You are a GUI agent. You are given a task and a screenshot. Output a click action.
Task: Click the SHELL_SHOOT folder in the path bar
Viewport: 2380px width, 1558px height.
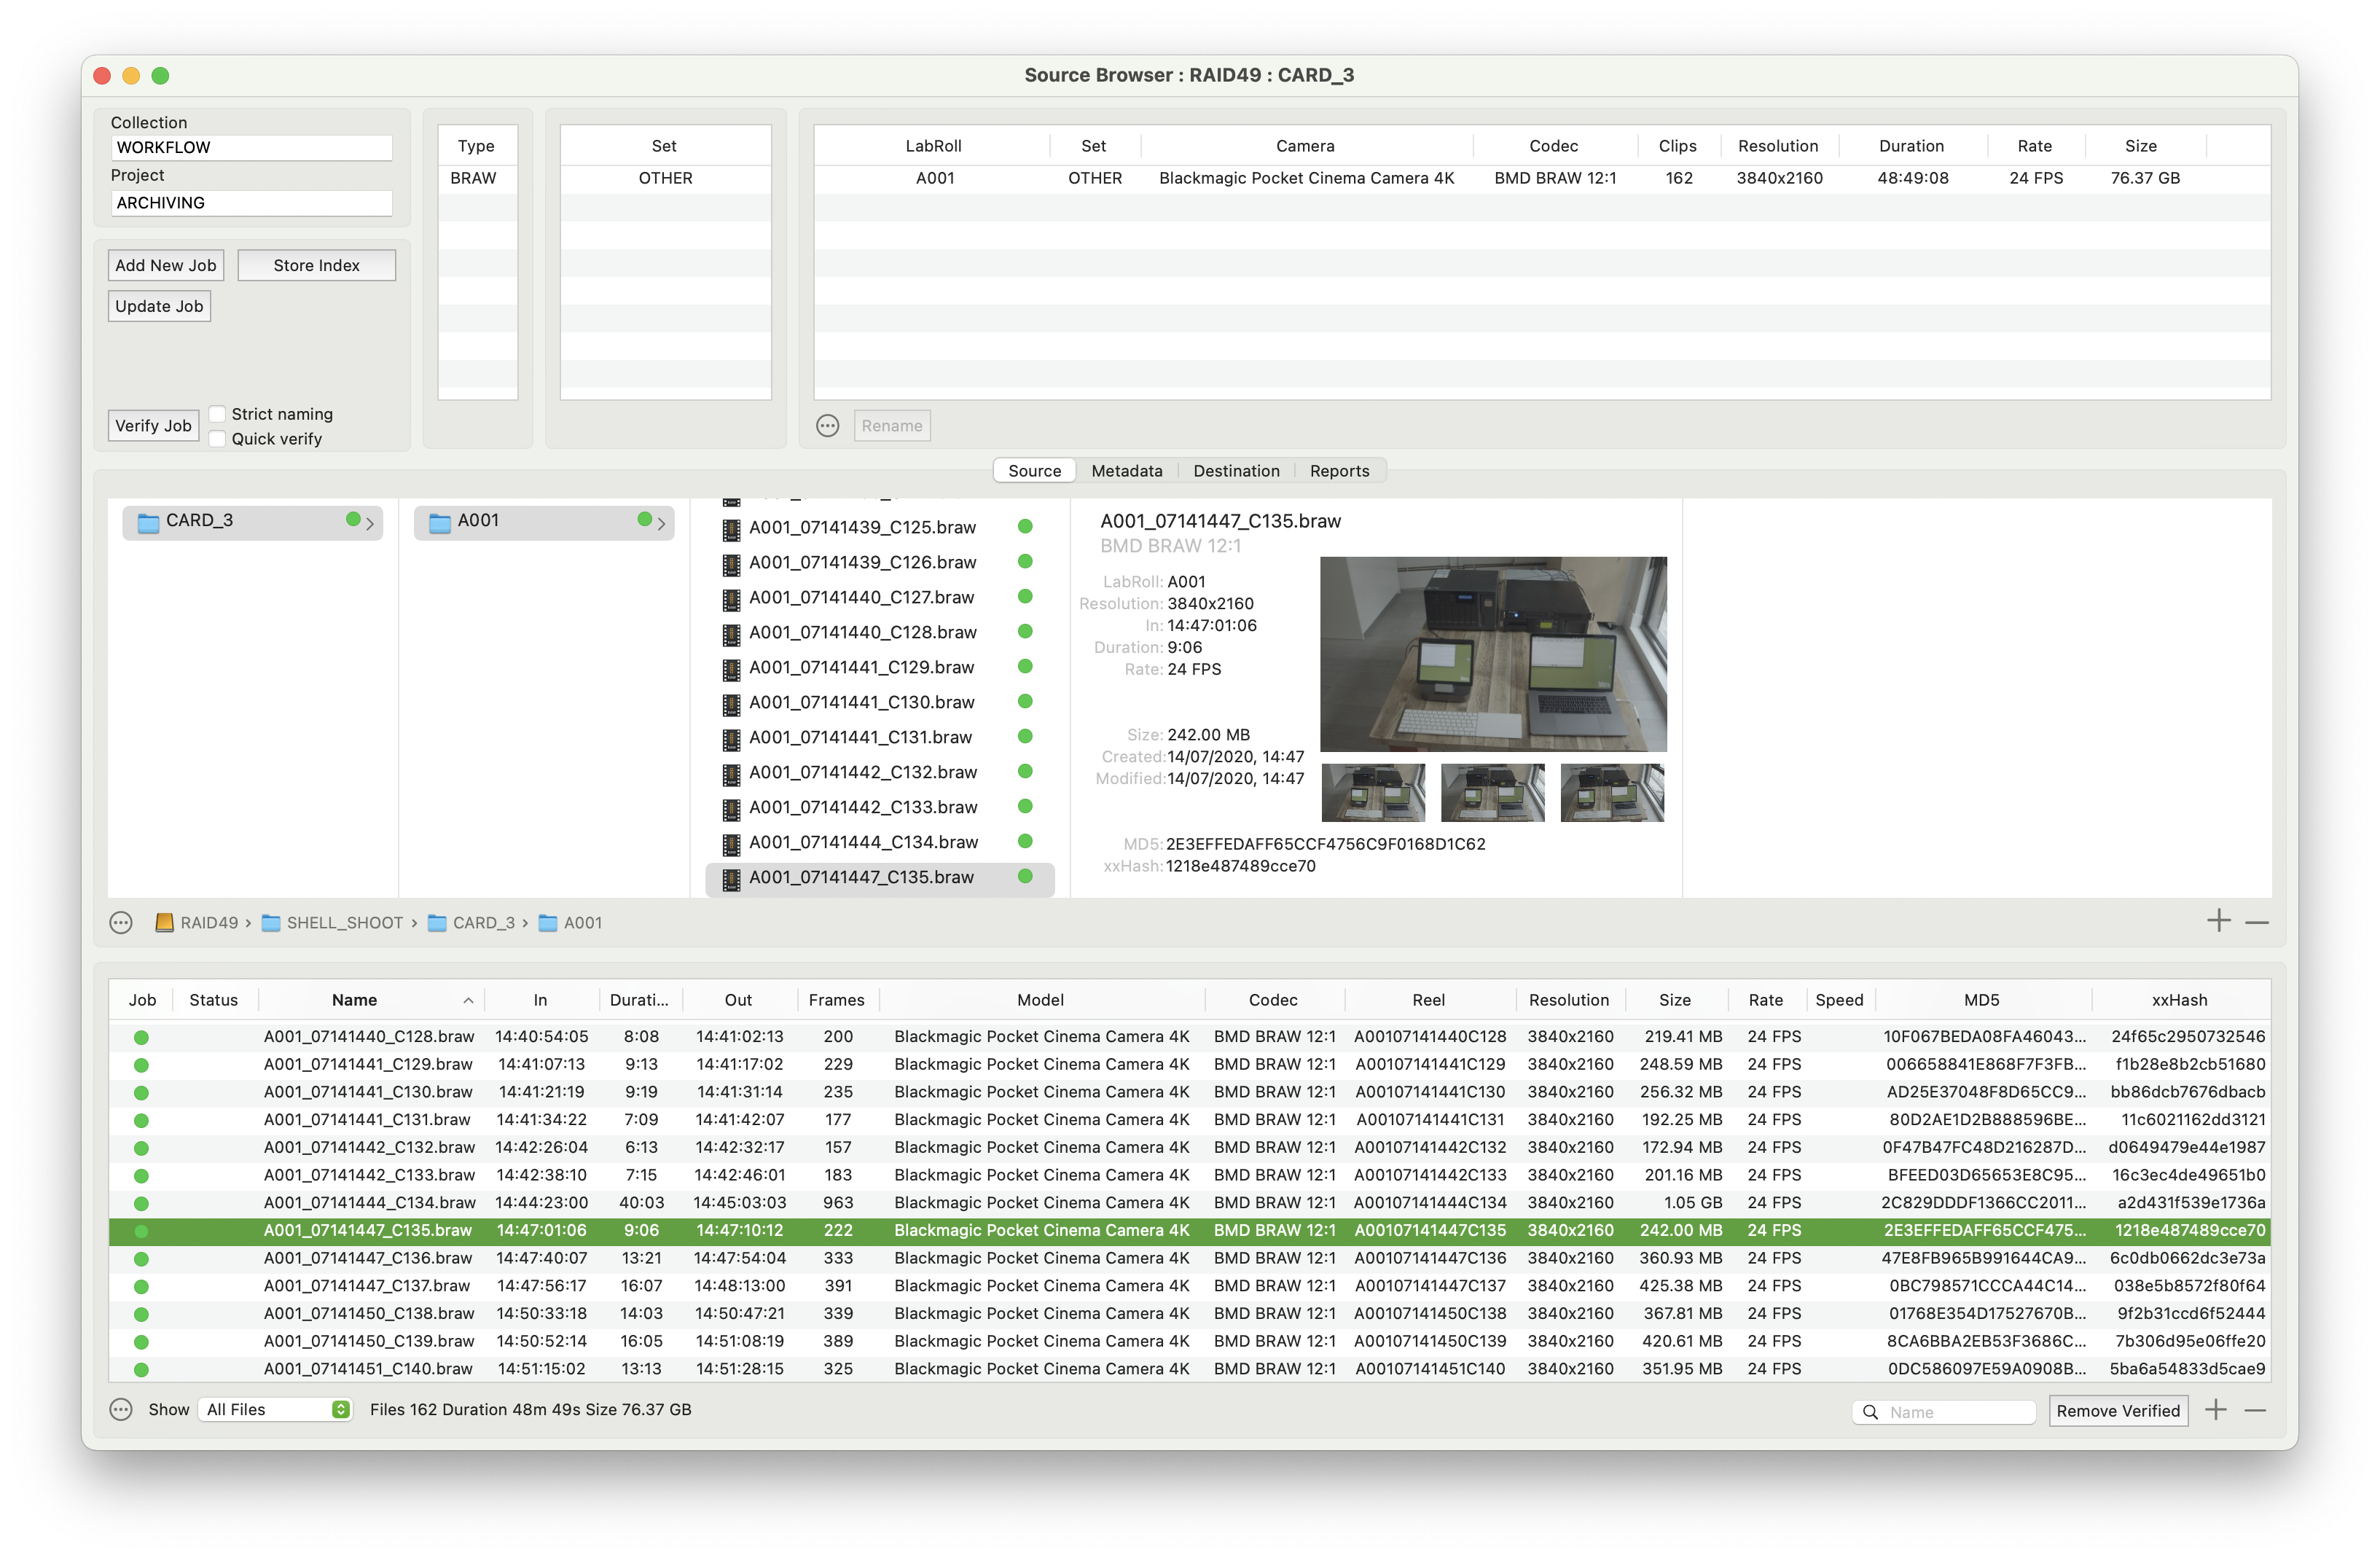(333, 923)
